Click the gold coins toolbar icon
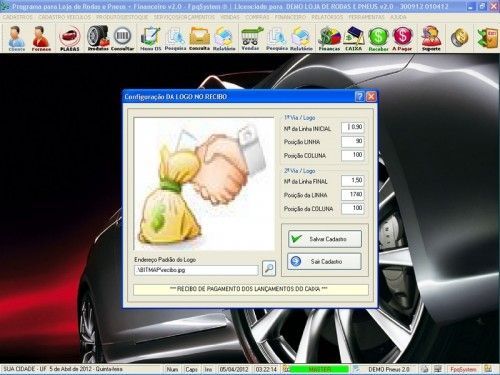Screen dimensions: 500x375 [460, 38]
